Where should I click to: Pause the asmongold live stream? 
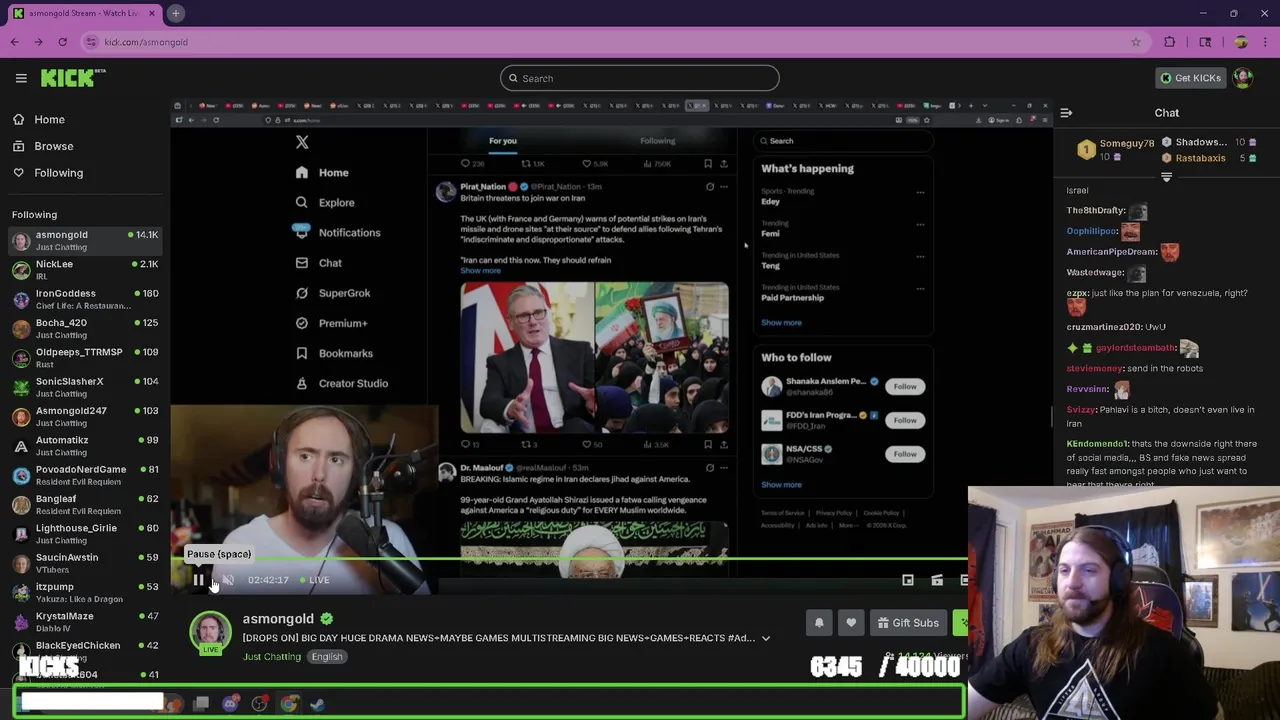[198, 580]
